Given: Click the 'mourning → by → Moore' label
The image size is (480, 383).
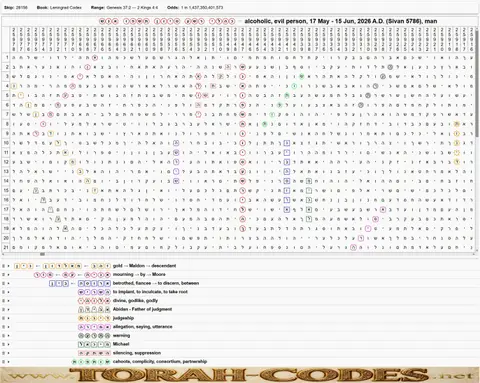Looking at the screenshot, I should click(x=139, y=275).
